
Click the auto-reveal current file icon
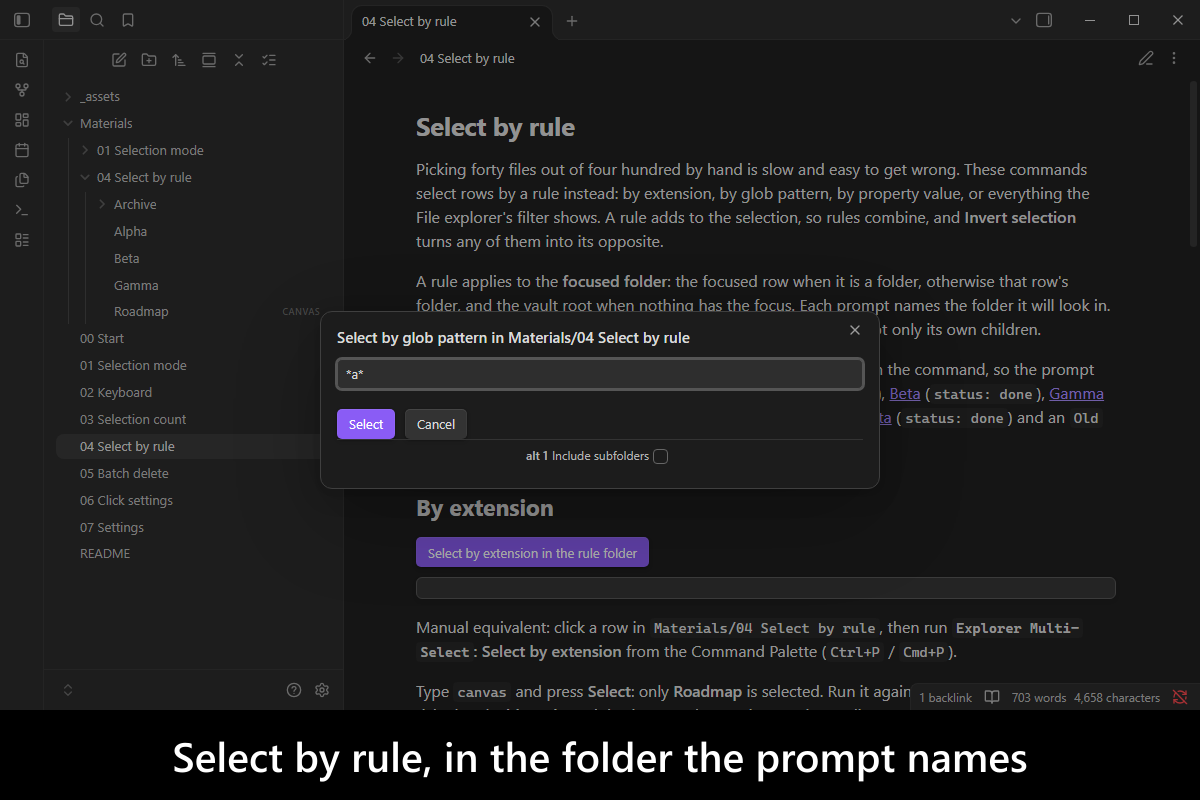(209, 60)
